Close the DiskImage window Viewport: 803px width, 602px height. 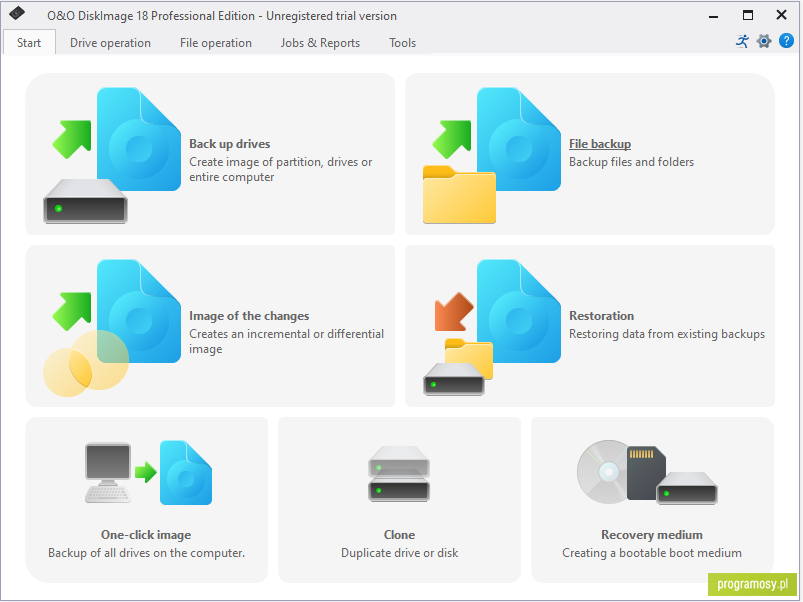click(x=781, y=15)
